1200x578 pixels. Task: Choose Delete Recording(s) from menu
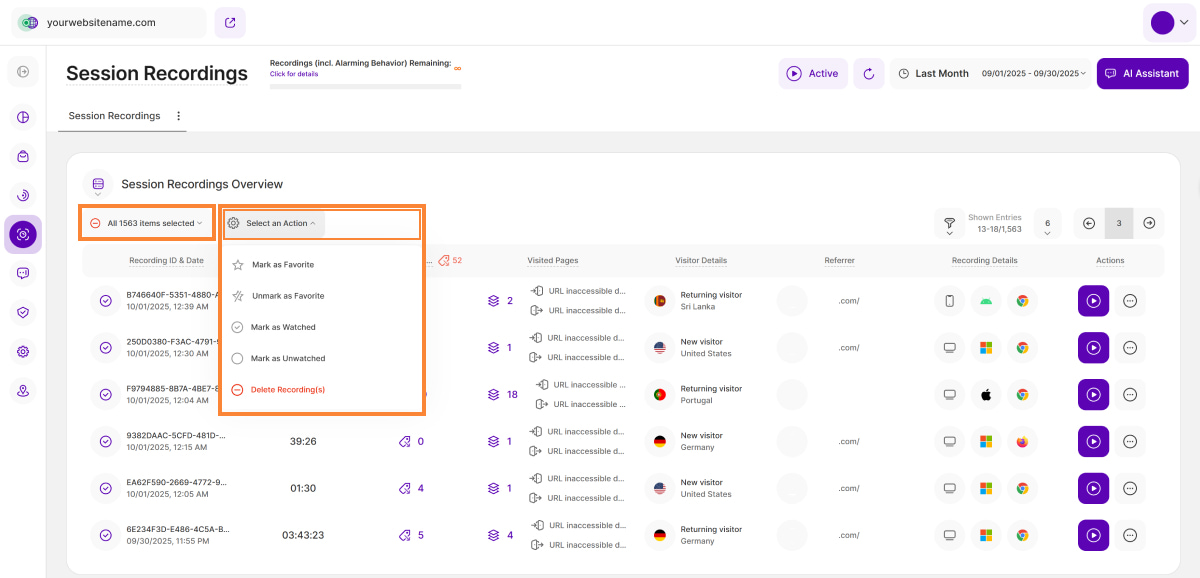click(x=287, y=389)
